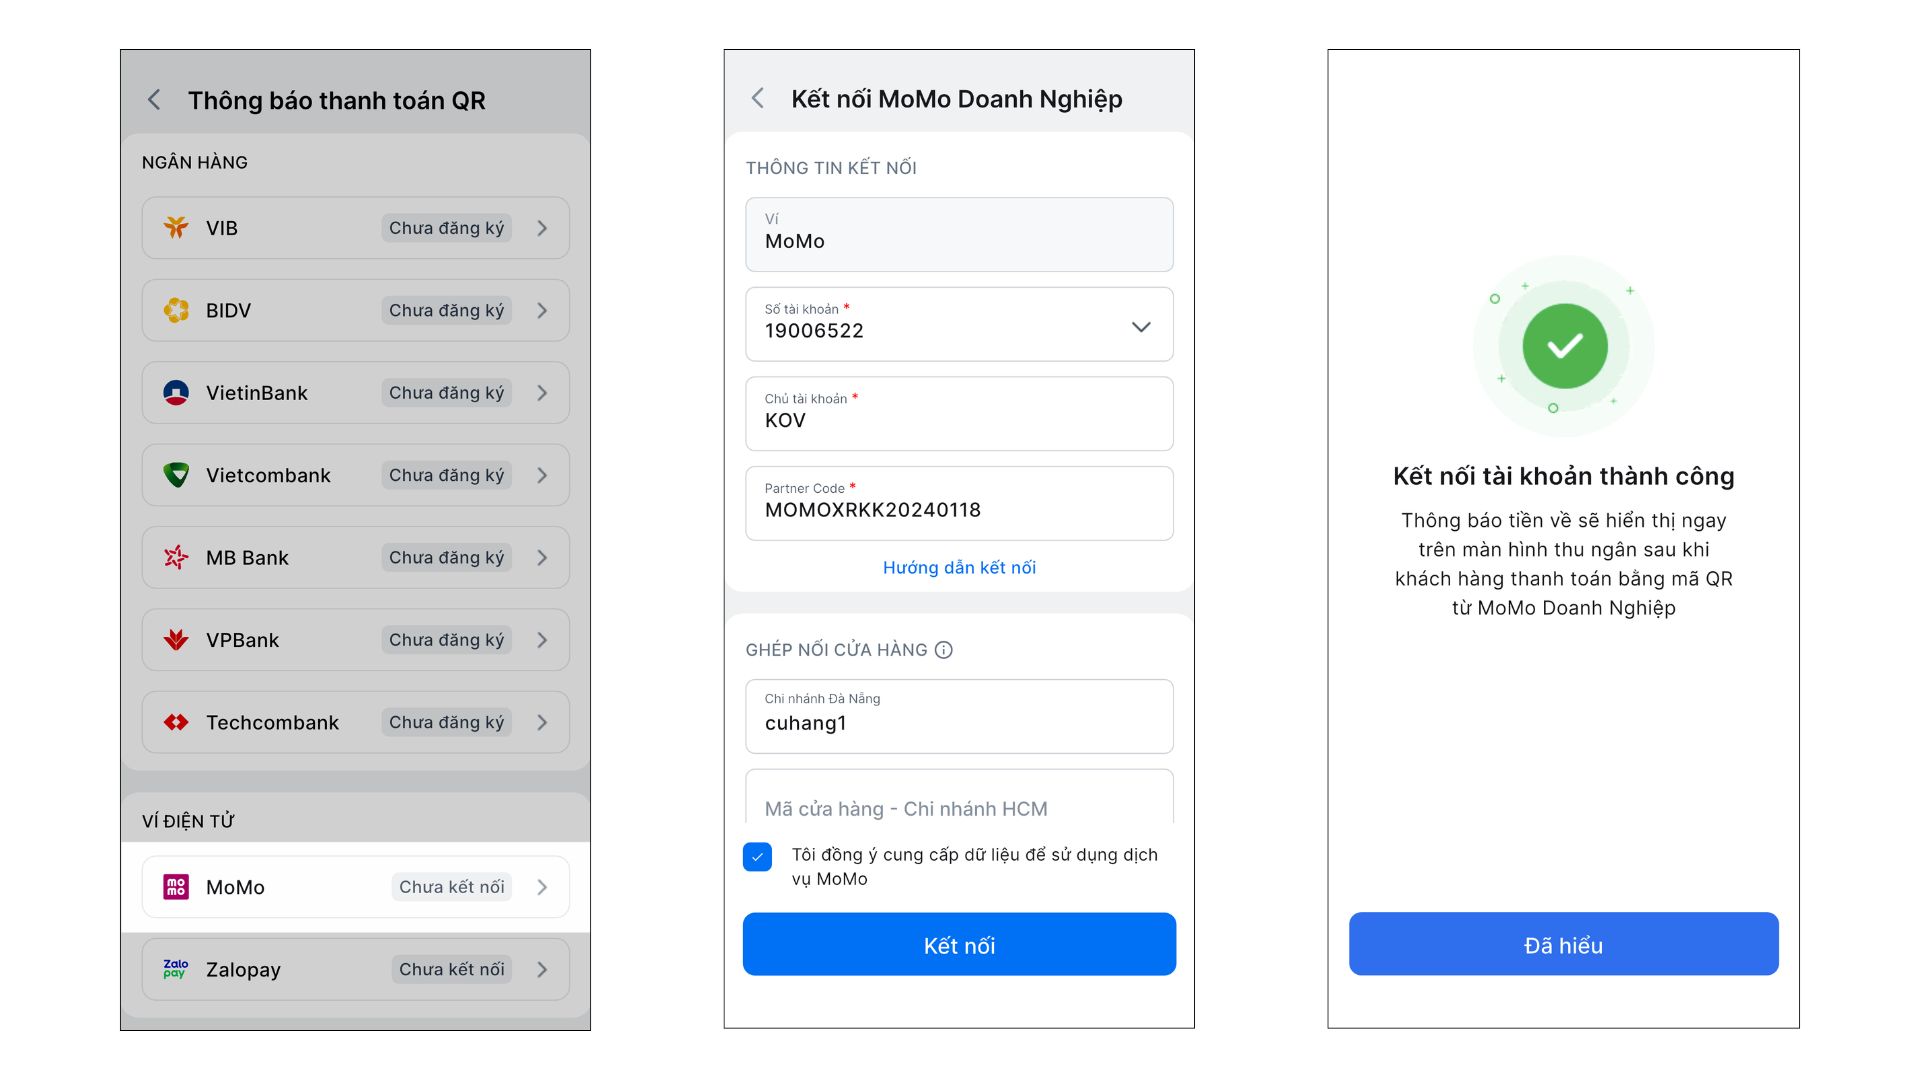
Task: Click the Techcombank red diamond logo
Action: click(176, 722)
